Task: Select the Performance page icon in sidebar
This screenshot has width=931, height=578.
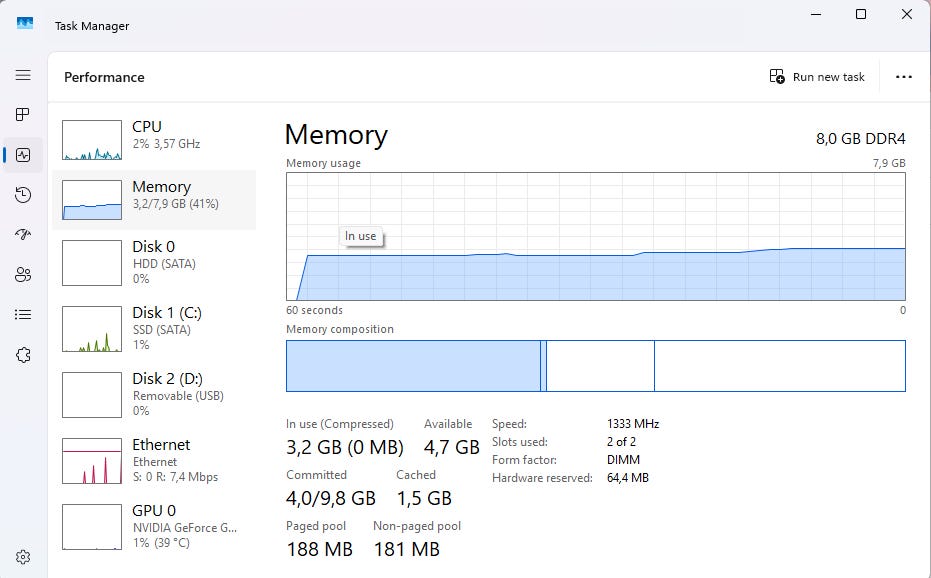Action: [x=23, y=155]
